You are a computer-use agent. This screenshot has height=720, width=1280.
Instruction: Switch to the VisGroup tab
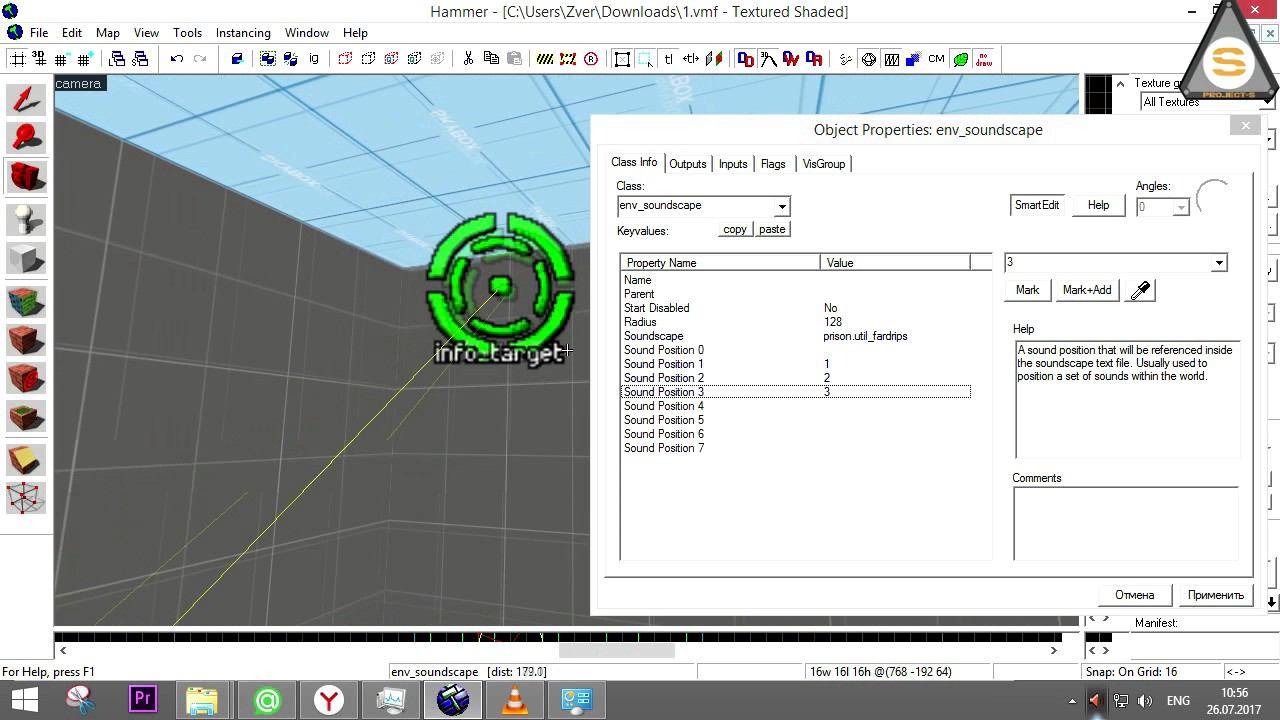click(x=824, y=164)
